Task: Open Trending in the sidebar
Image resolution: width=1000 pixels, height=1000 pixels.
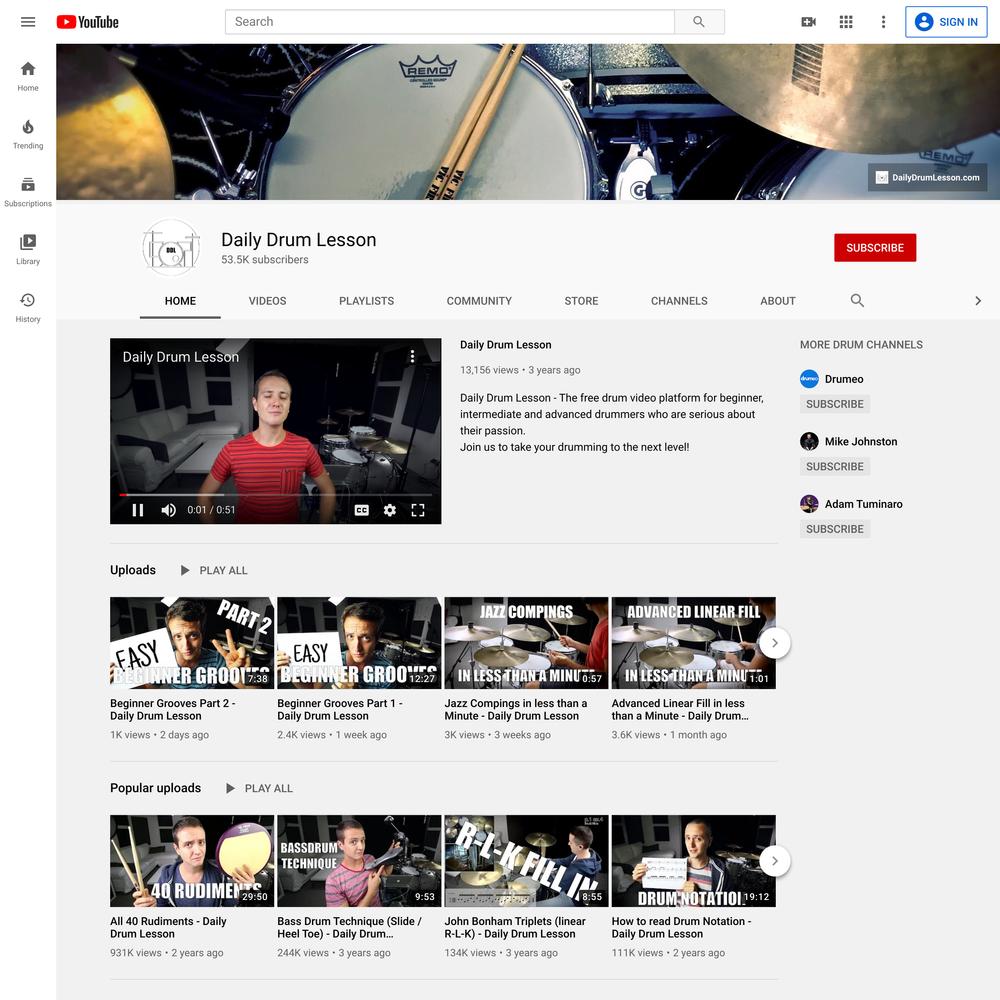Action: pos(28,134)
